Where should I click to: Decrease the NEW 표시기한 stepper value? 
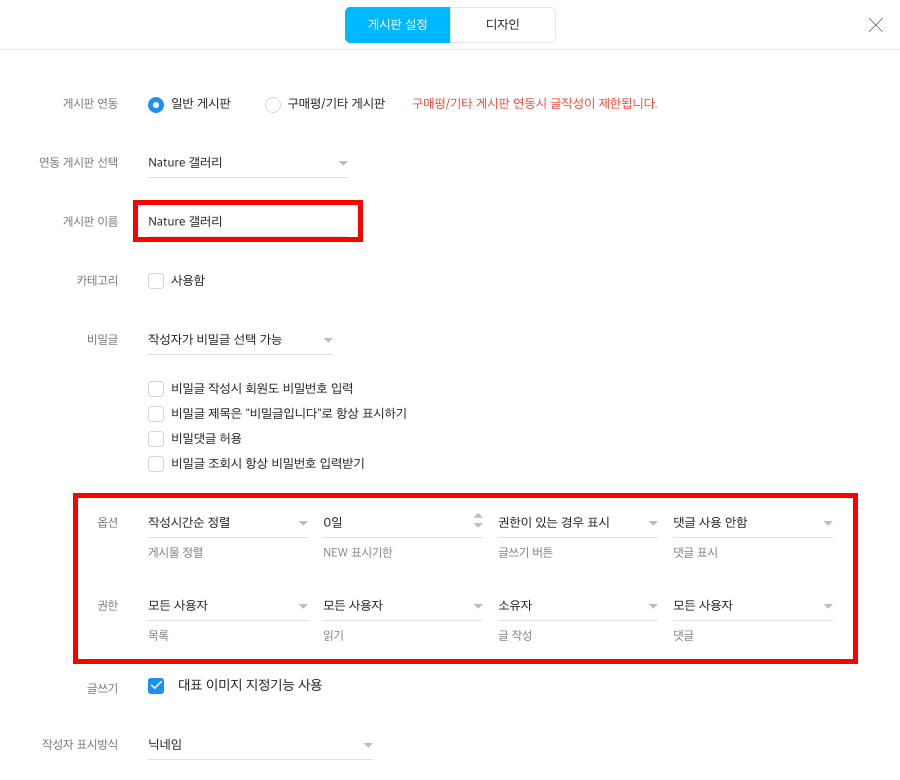coord(478,525)
